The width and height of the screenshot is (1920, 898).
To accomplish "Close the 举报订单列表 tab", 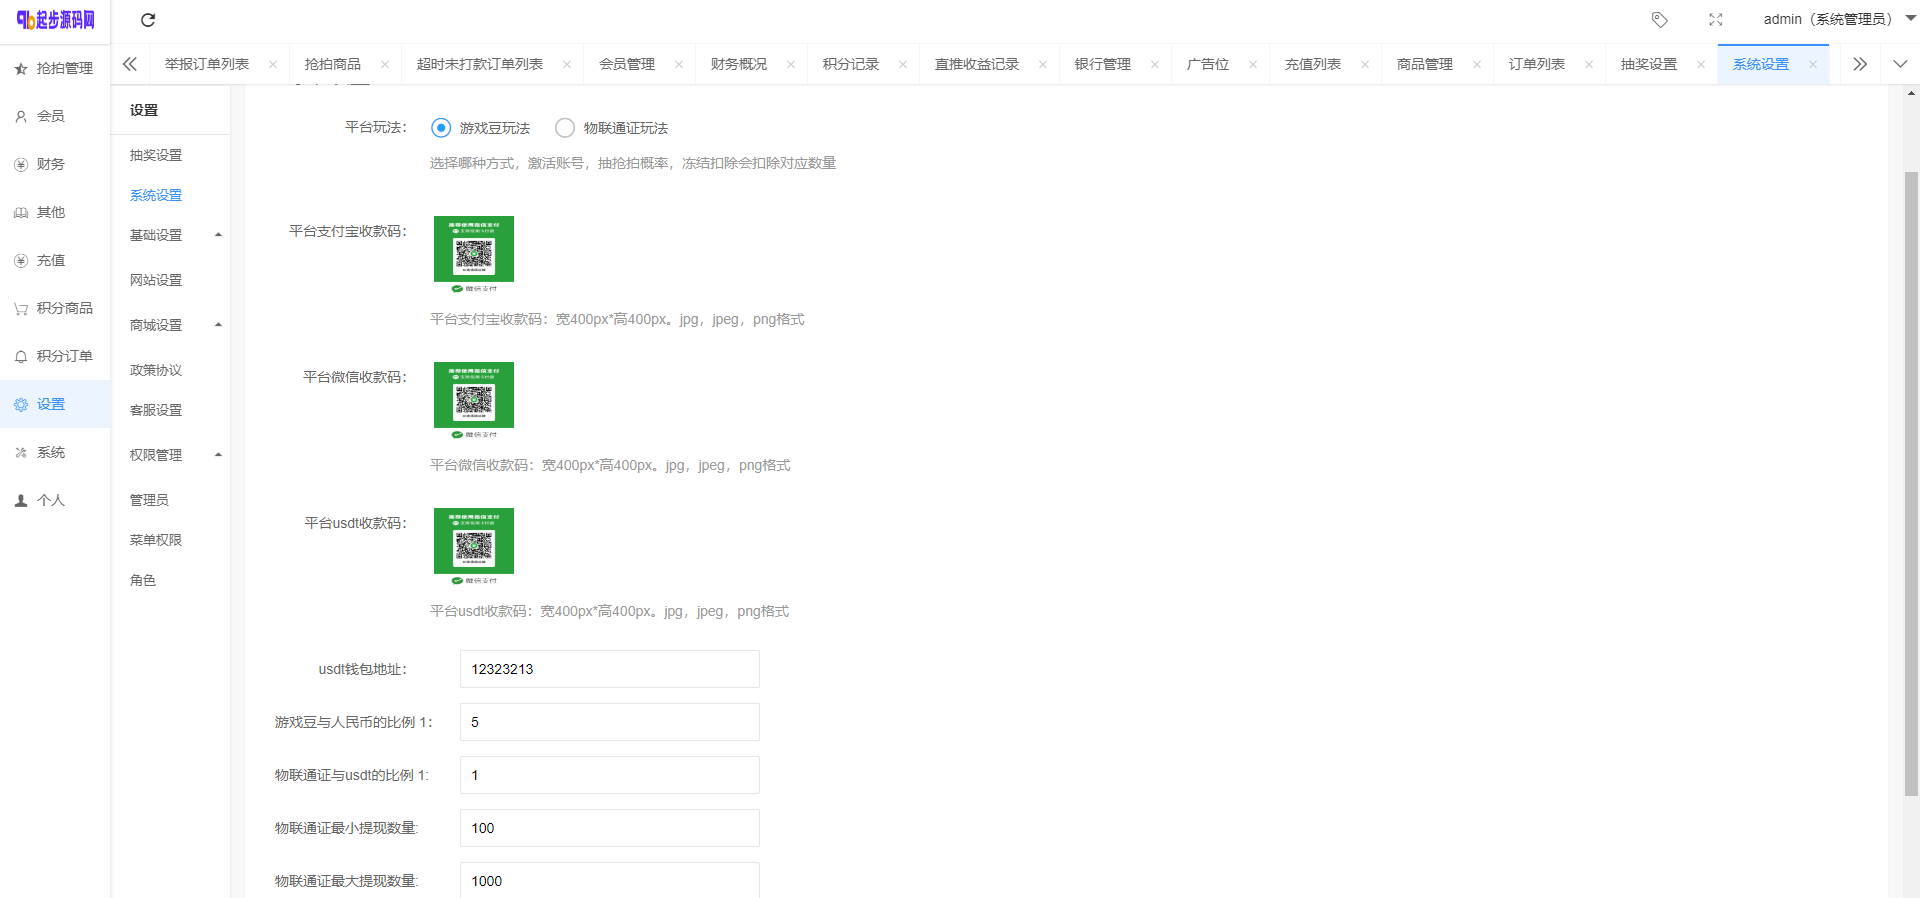I will click(273, 64).
